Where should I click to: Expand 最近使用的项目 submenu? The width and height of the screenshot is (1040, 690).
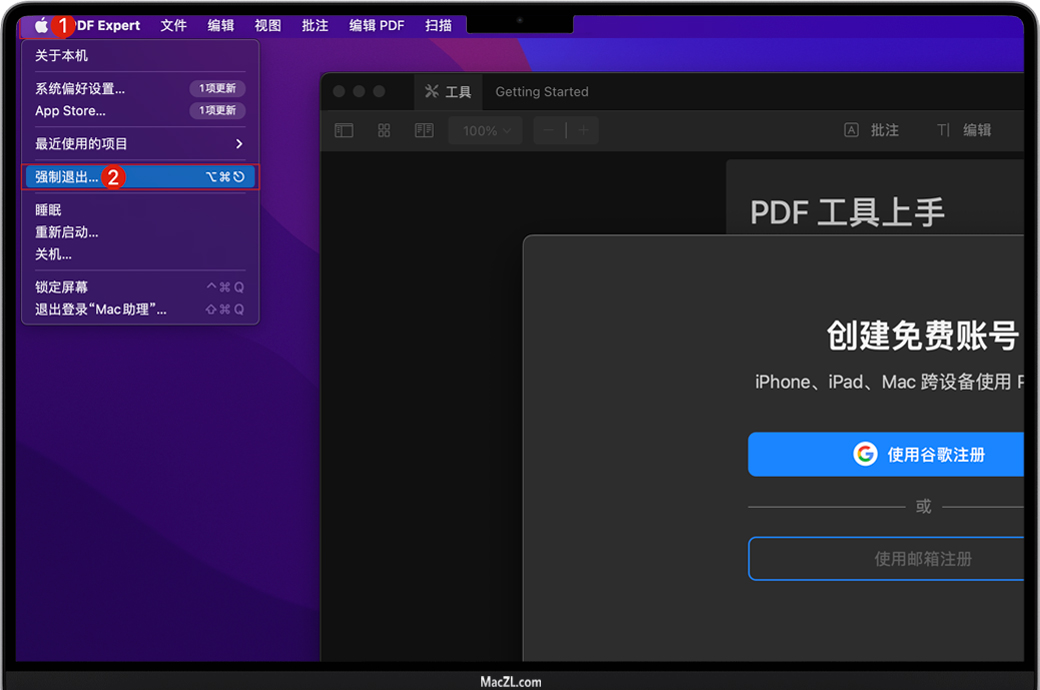(x=139, y=143)
